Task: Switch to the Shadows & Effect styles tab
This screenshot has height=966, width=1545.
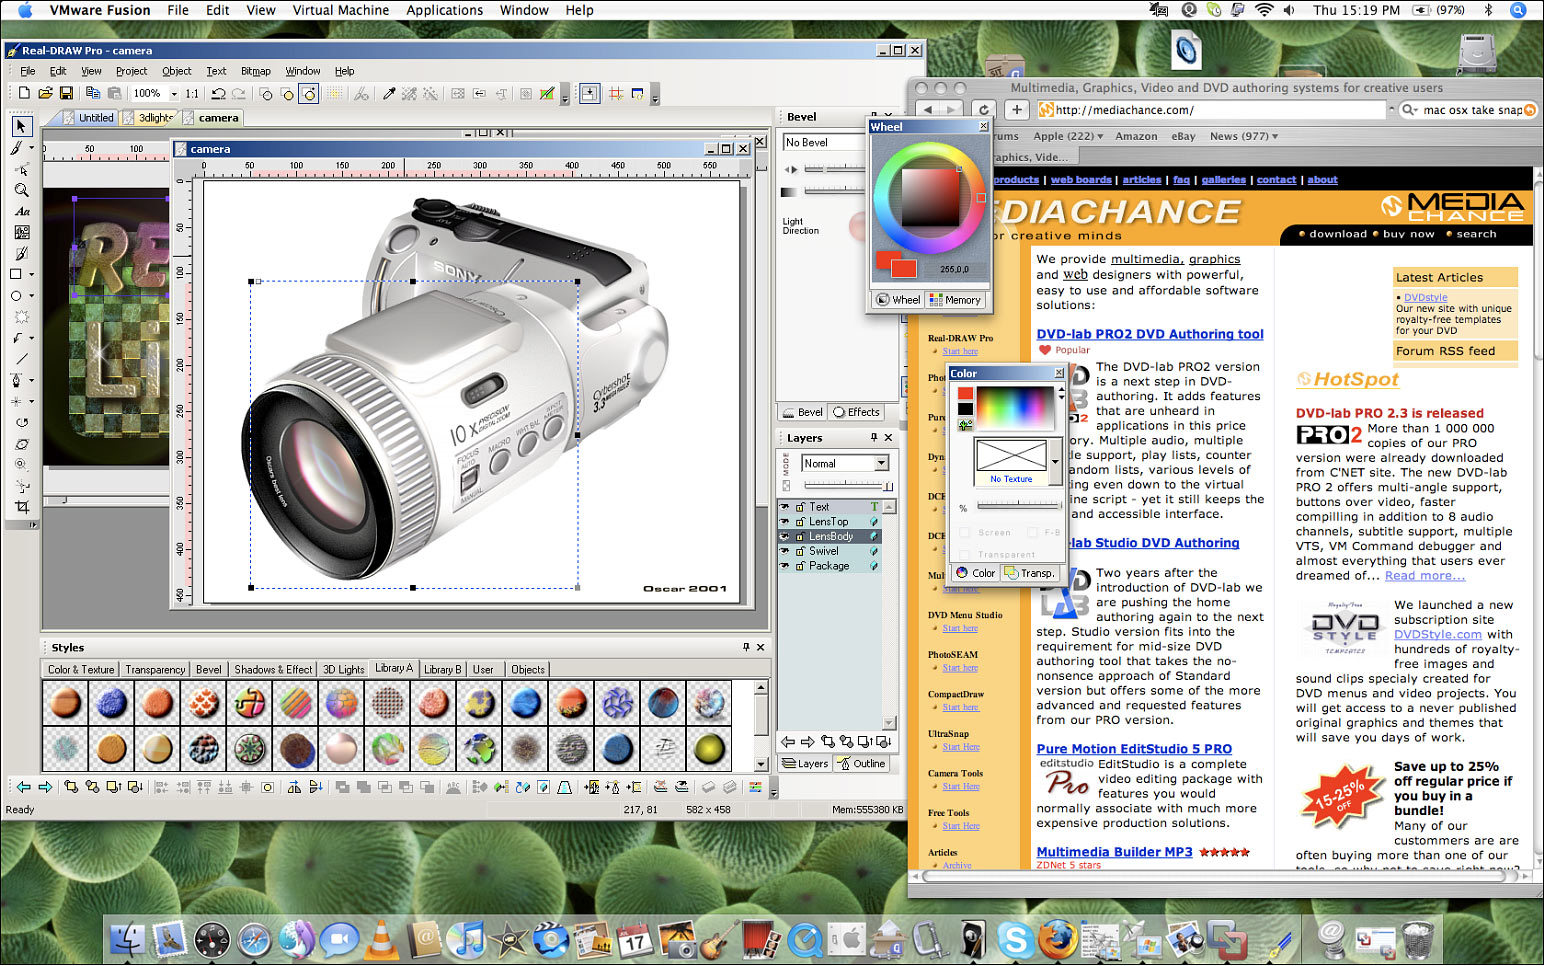Action: (x=273, y=670)
